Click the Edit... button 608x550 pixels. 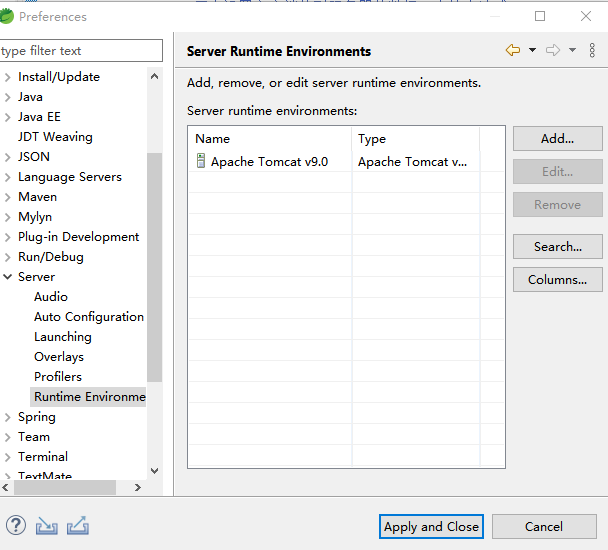[558, 171]
